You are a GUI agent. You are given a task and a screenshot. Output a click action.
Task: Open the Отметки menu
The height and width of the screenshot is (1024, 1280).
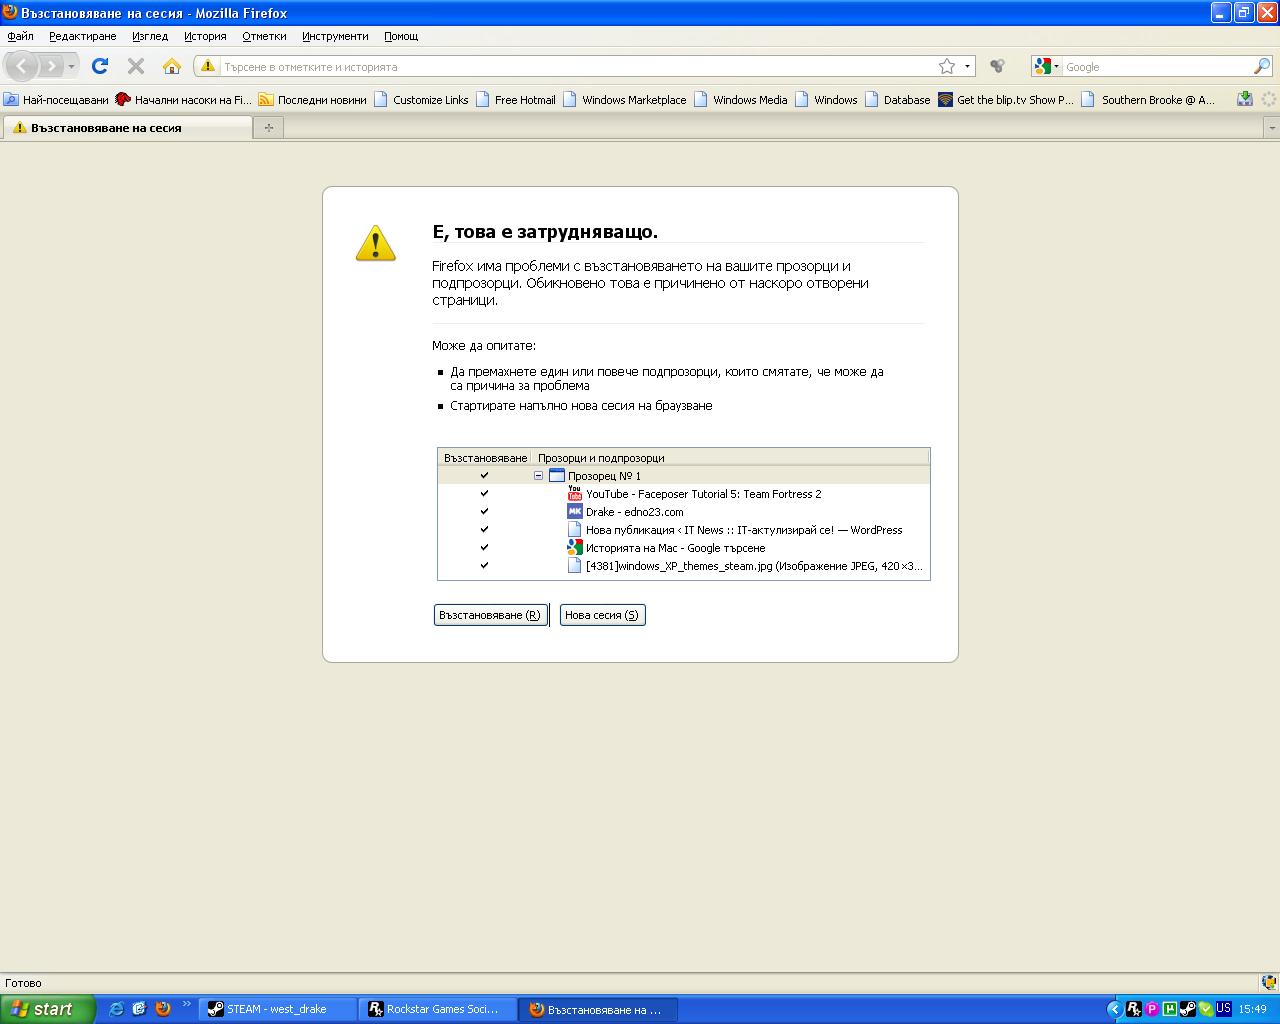(264, 36)
